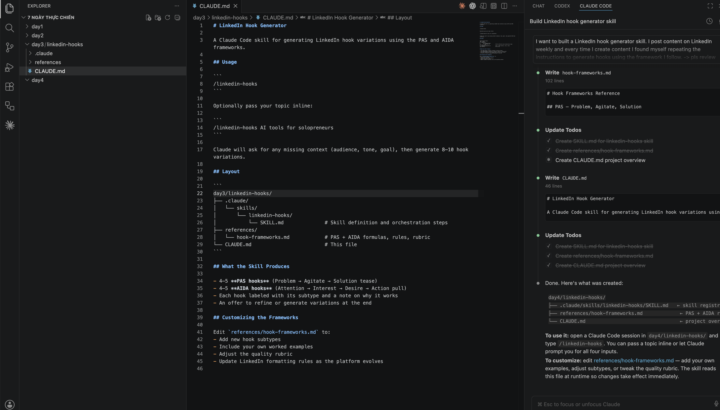Click the orange Claude icon in editor toolbar
Screen dimensions: 720x410
[x=462, y=6]
